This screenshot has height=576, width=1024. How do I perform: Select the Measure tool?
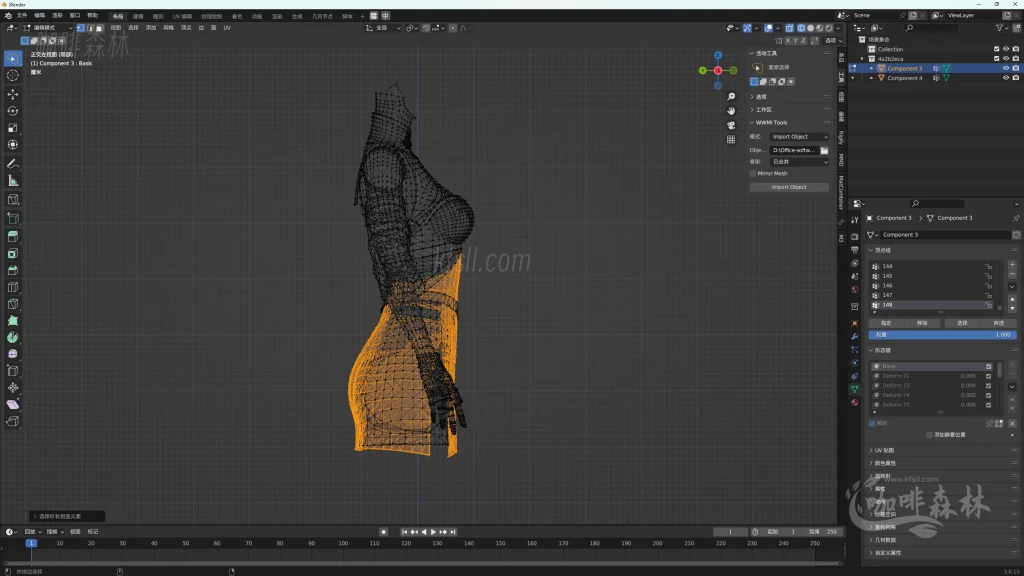(x=12, y=181)
